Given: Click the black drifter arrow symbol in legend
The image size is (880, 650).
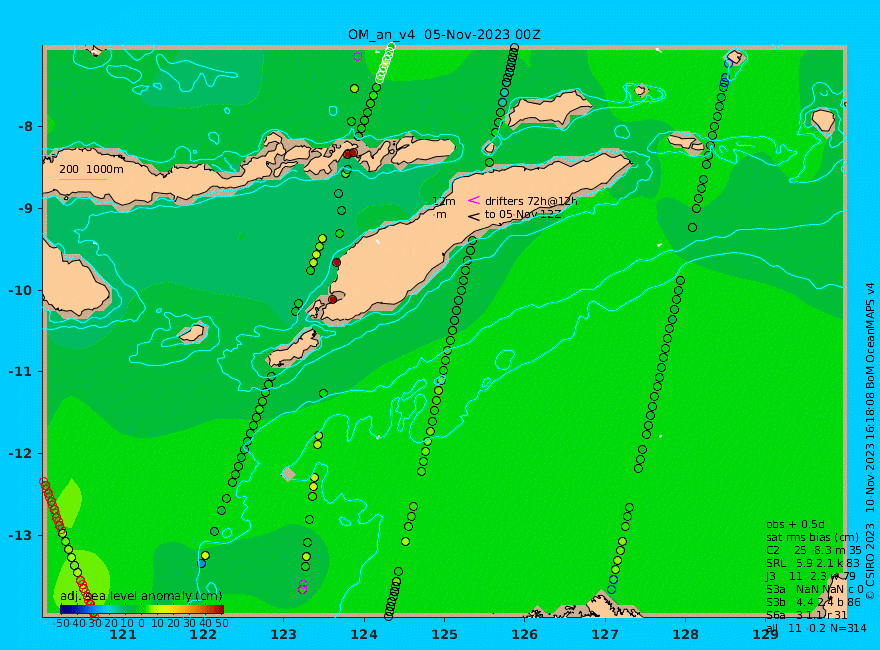Looking at the screenshot, I should point(474,216).
